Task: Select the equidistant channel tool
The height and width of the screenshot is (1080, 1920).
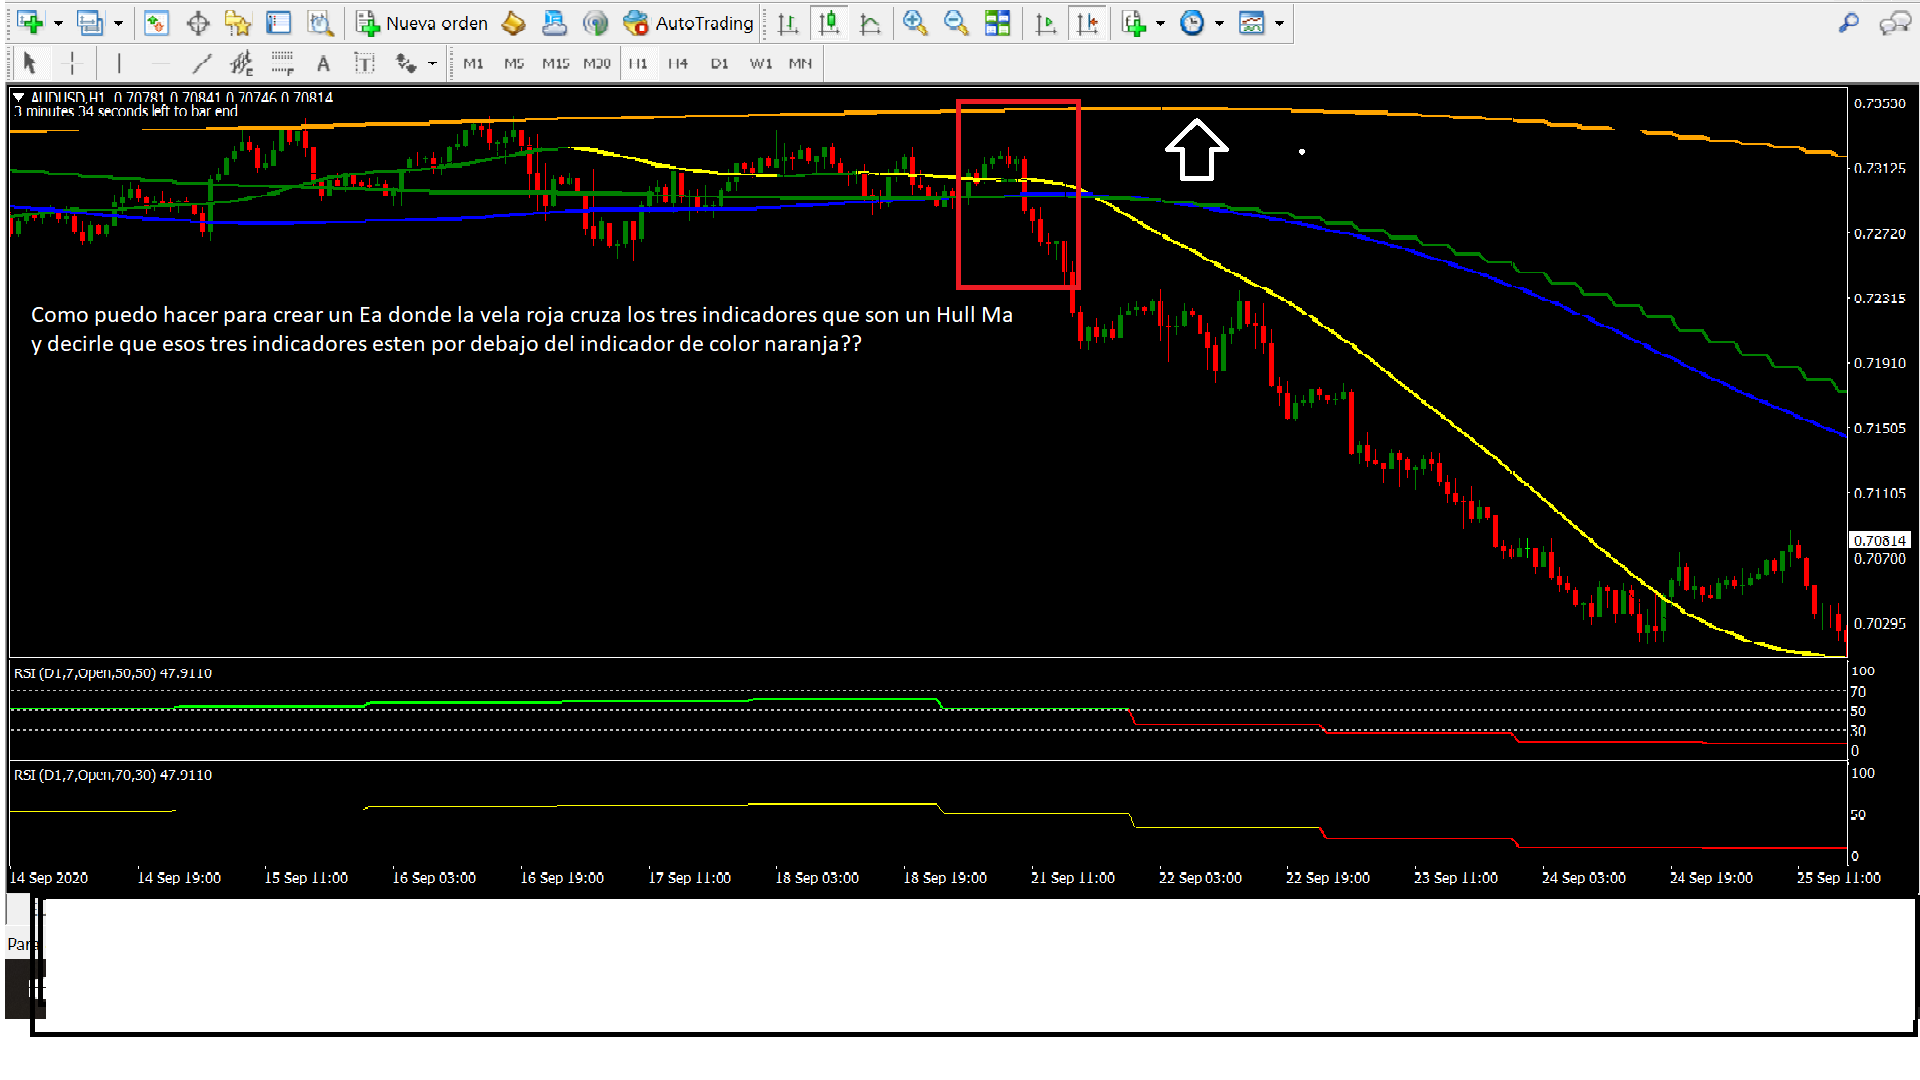Action: [242, 64]
